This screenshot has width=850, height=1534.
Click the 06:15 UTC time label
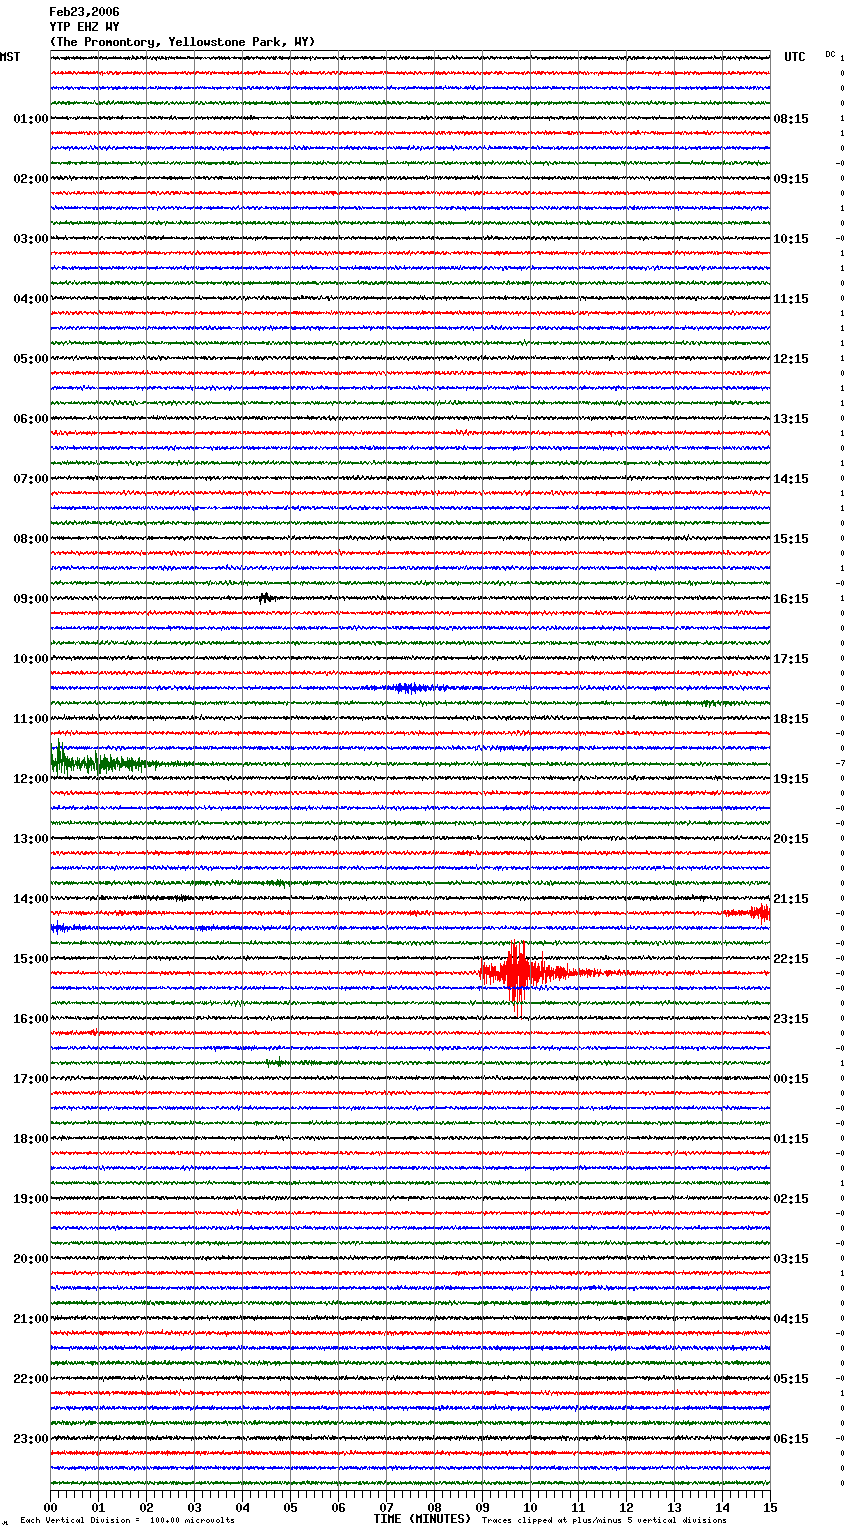pos(791,1439)
